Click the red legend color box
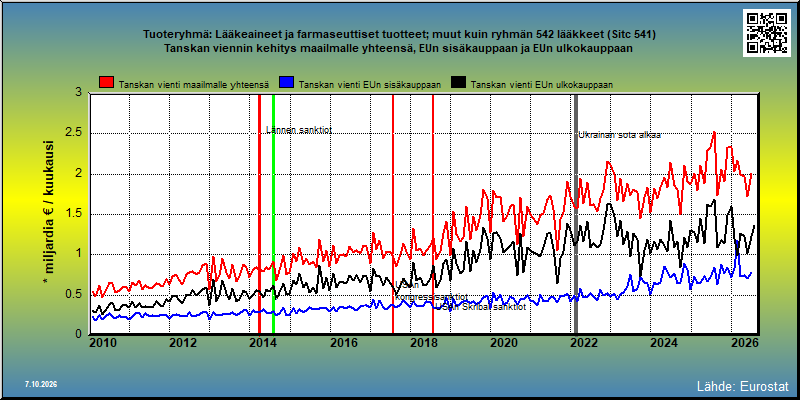This screenshot has width=800, height=400. click(107, 83)
